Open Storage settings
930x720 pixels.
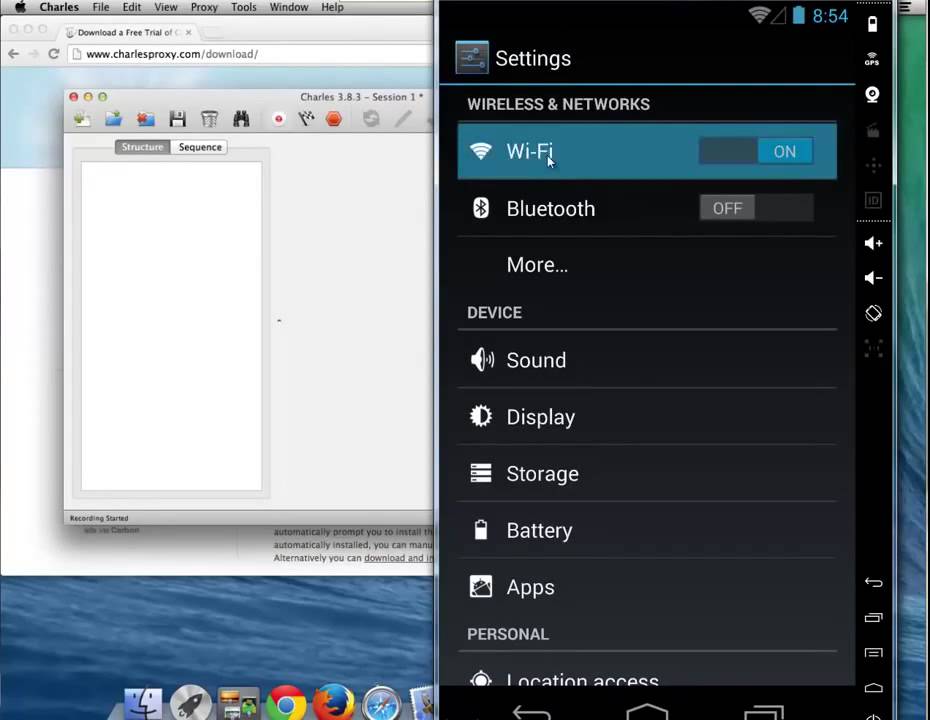647,473
